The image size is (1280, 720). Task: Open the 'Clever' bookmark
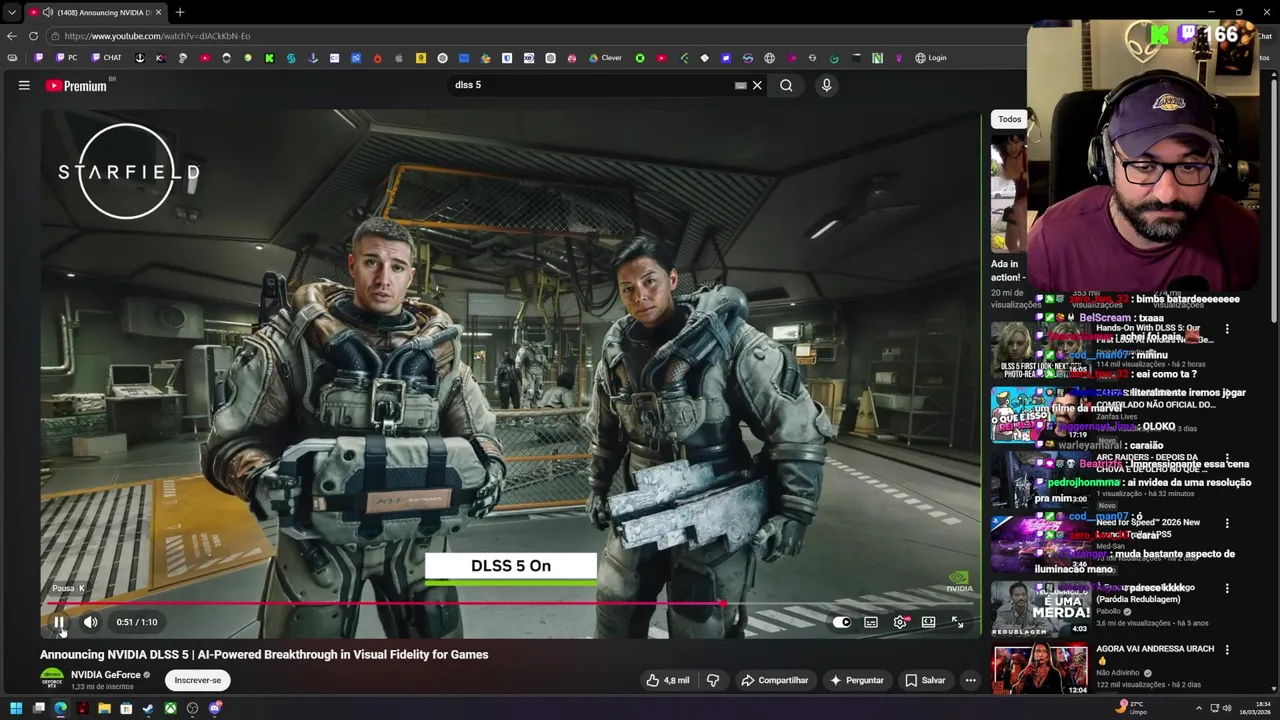pyautogui.click(x=605, y=58)
